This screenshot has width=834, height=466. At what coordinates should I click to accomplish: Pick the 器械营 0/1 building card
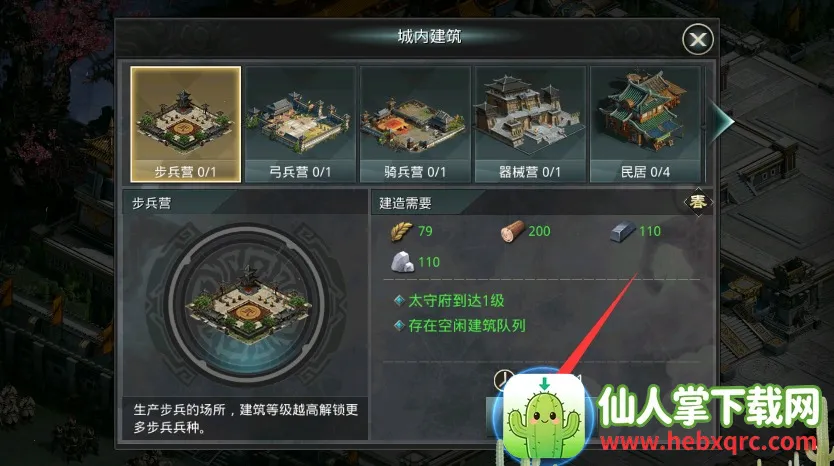[x=530, y=124]
